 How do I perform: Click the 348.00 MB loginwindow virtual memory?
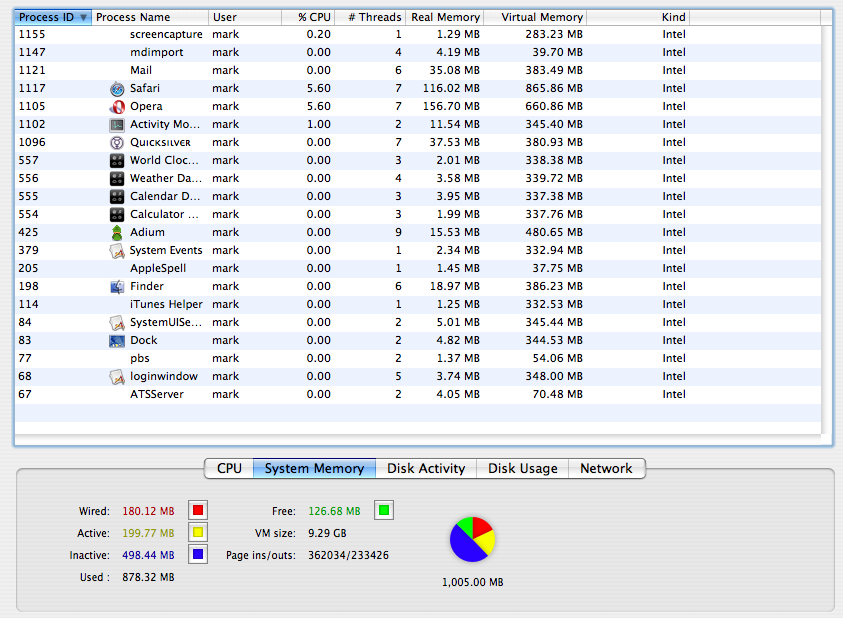pyautogui.click(x=554, y=377)
